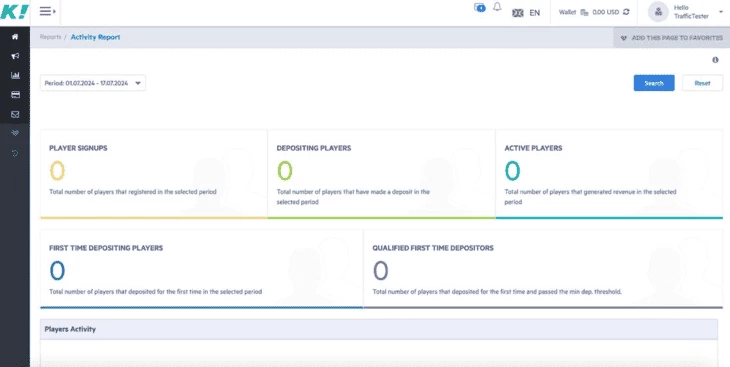Add this page to favorites

coord(671,38)
